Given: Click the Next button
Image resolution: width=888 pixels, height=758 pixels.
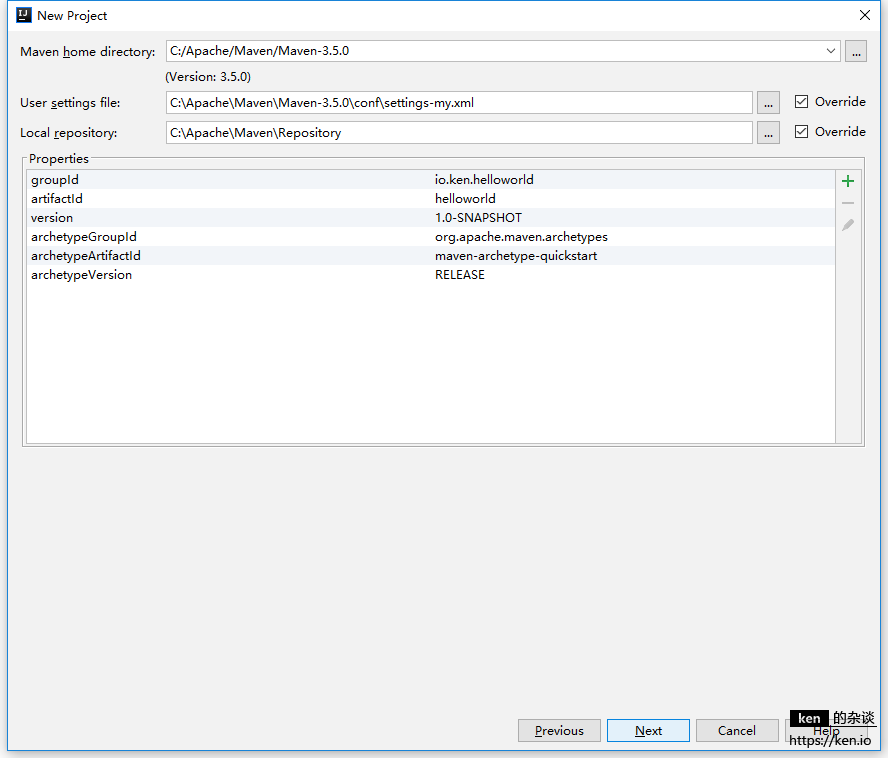Looking at the screenshot, I should (648, 731).
